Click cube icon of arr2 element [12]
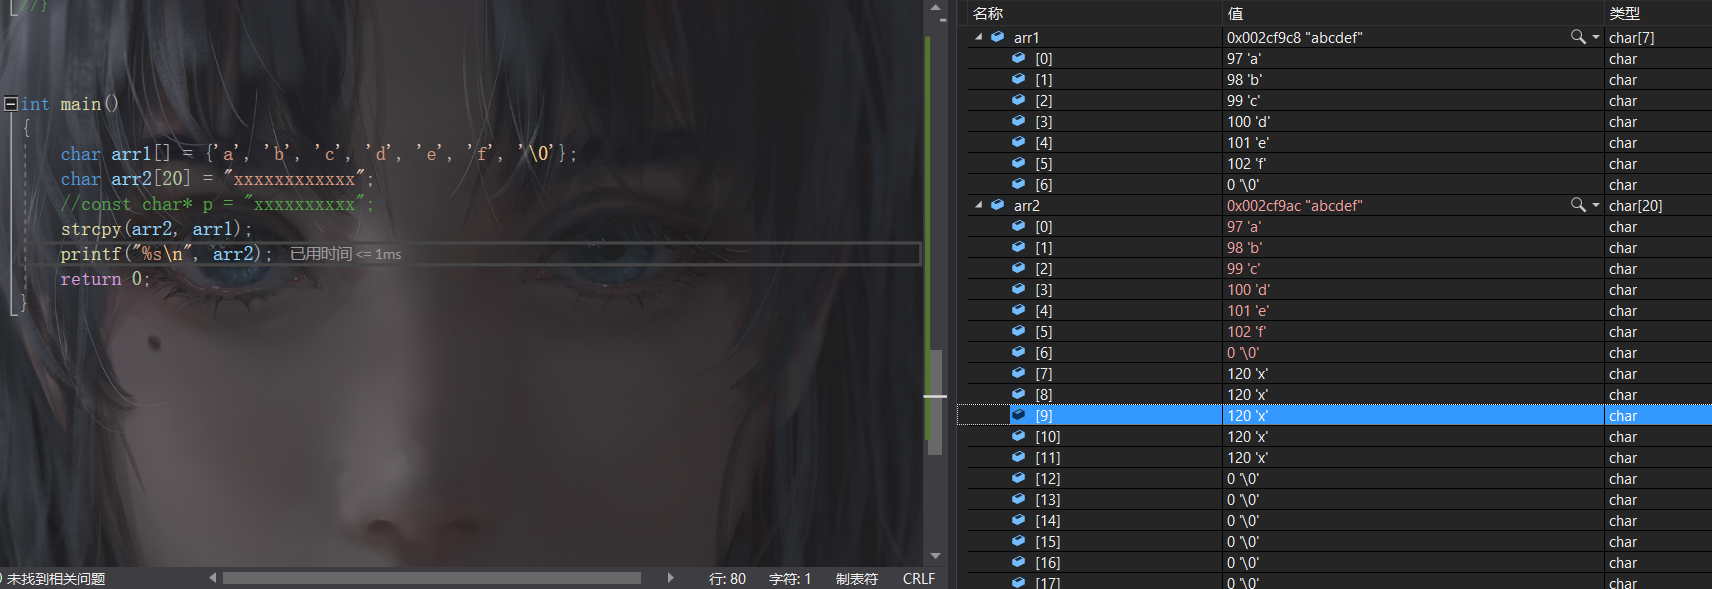 coord(1018,478)
